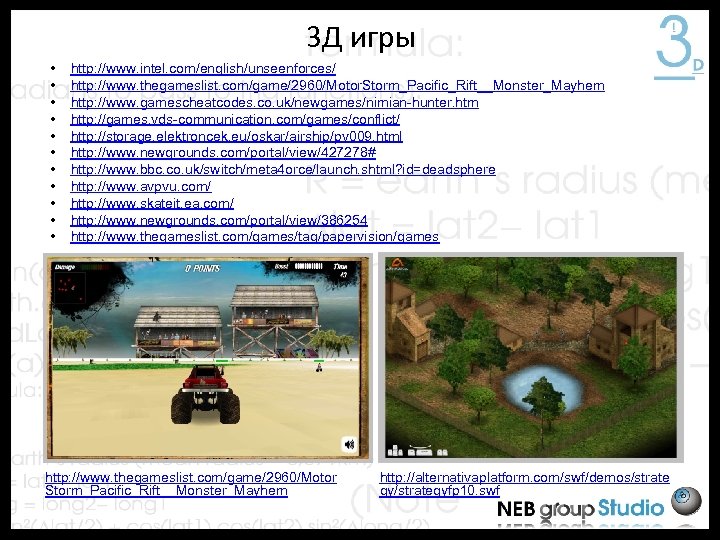720x540 pixels.
Task: Click the slide title 3Д игры
Action: point(361,37)
